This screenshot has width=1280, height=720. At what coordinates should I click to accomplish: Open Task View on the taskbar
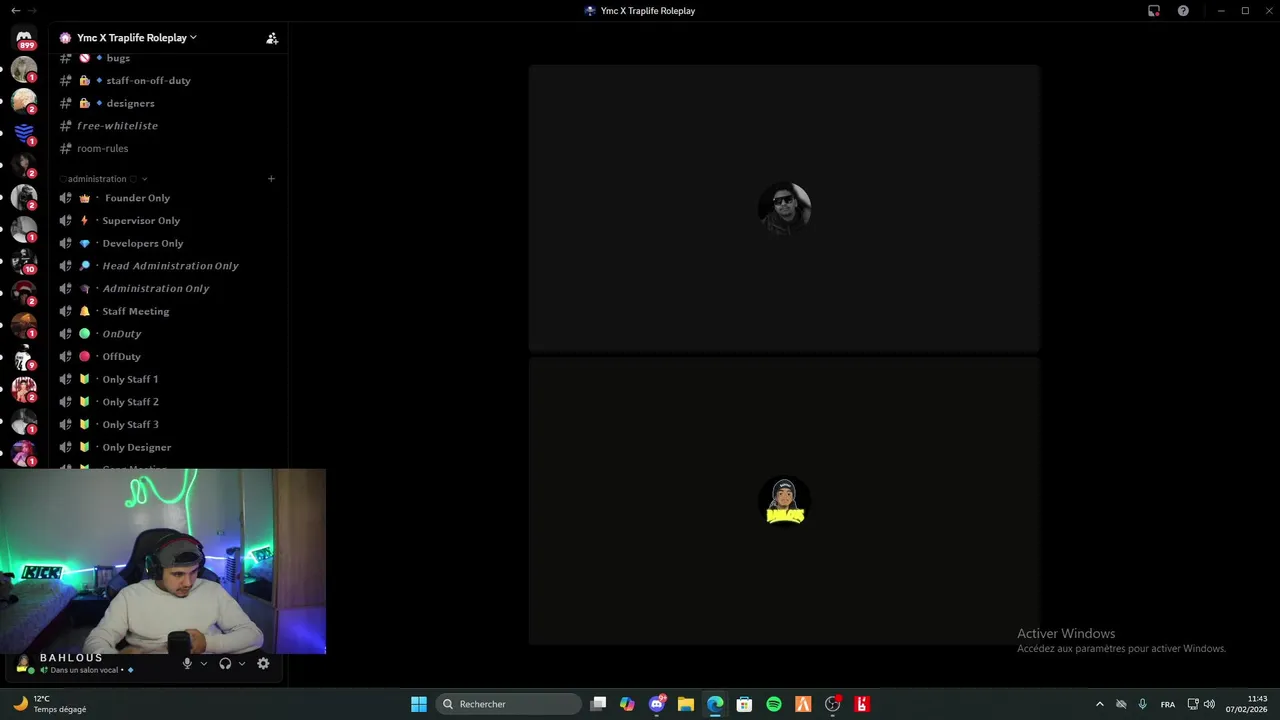pos(598,704)
